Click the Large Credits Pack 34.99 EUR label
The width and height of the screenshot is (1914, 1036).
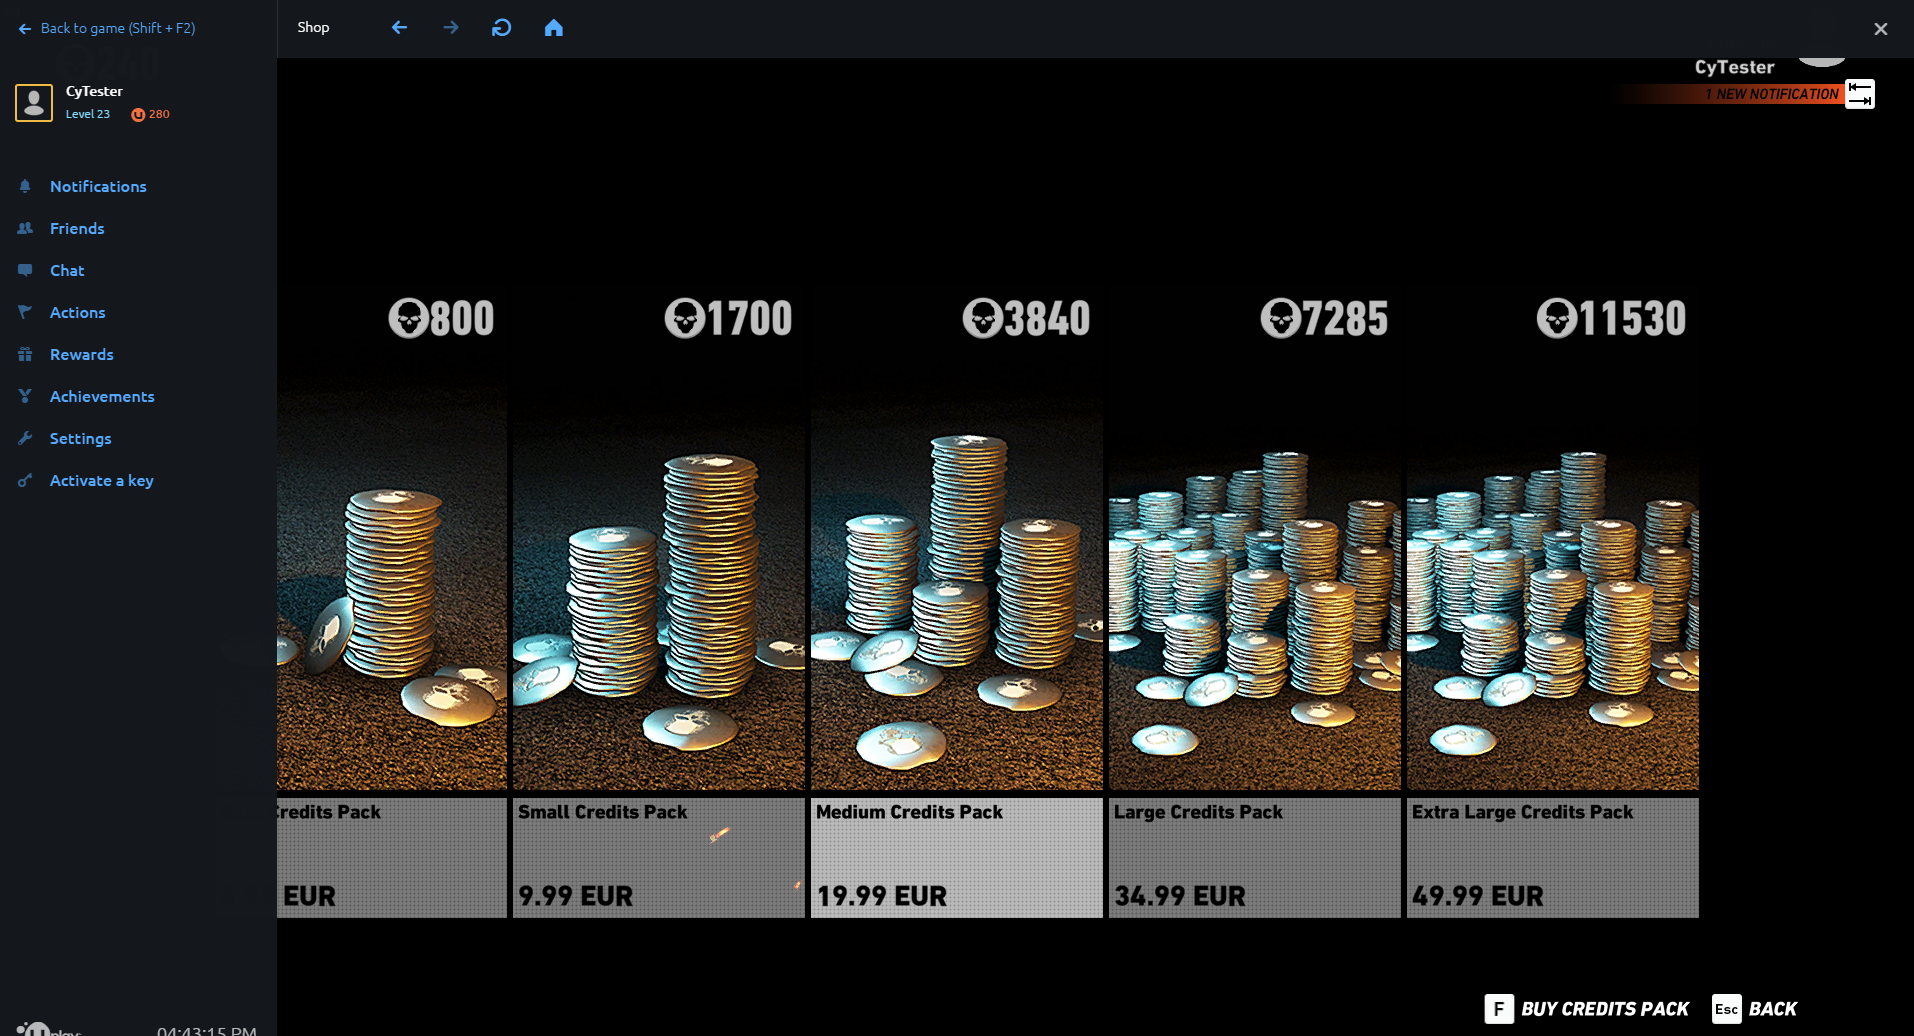coord(1255,857)
